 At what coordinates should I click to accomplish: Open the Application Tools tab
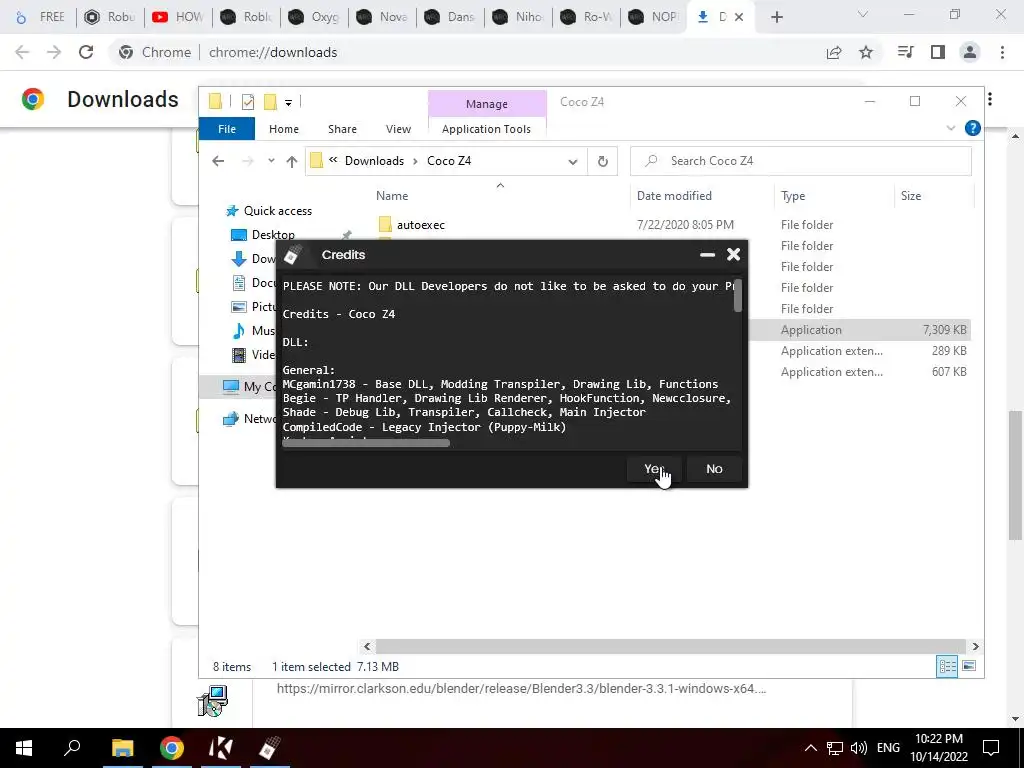486,129
